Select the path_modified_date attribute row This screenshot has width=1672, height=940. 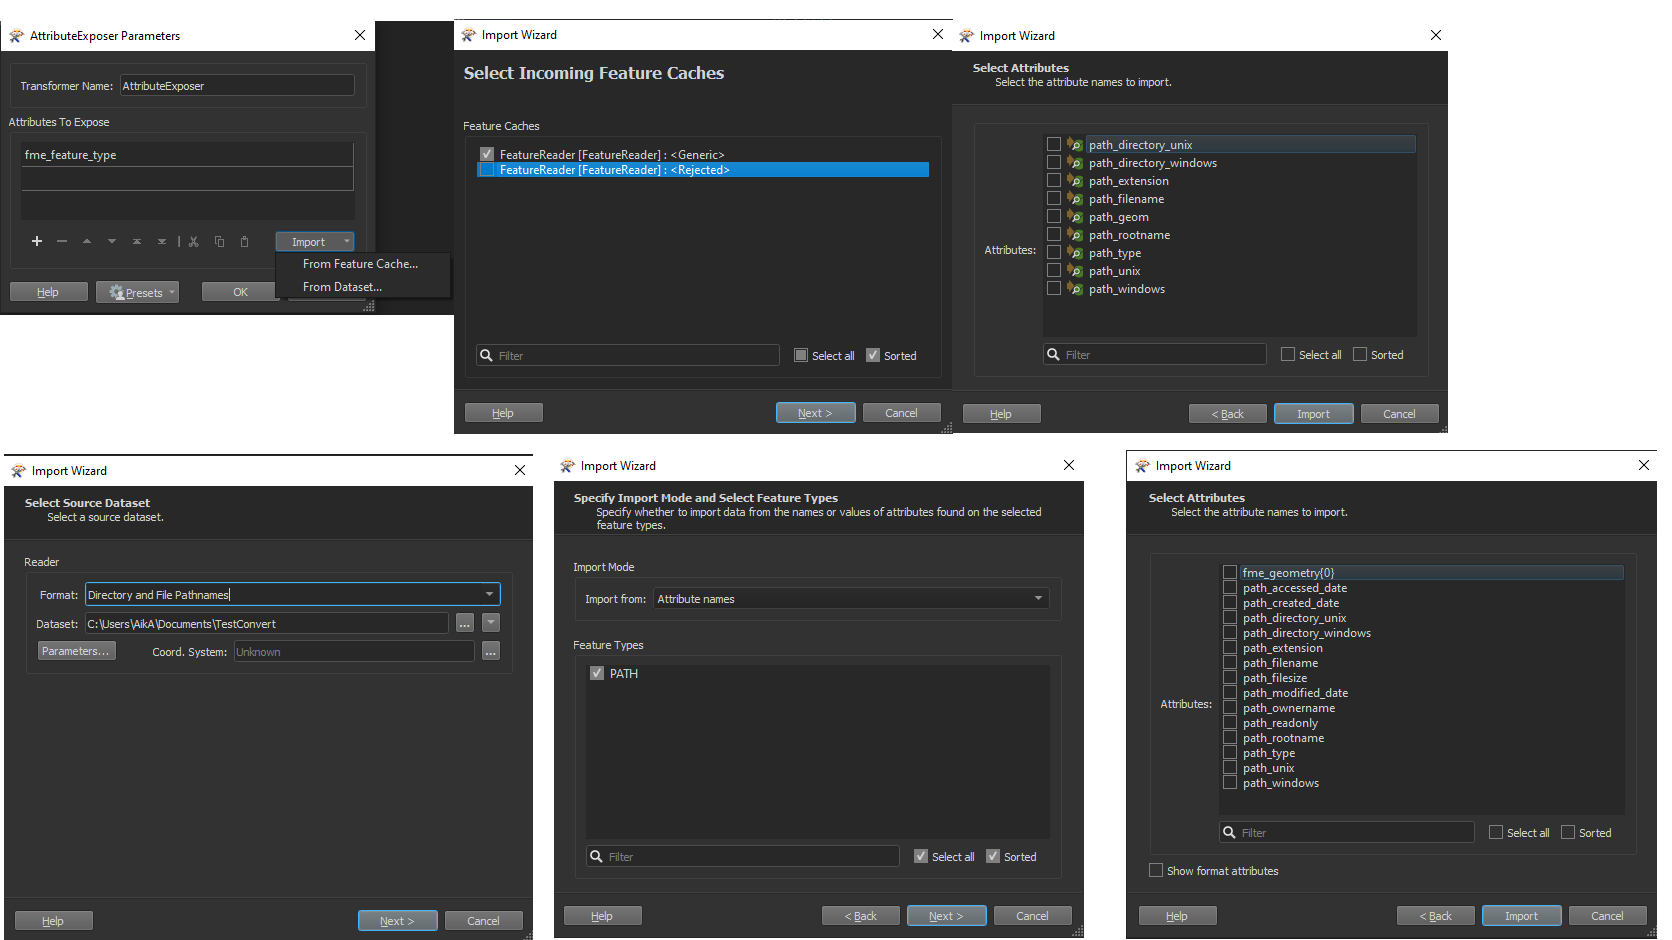click(x=1295, y=693)
